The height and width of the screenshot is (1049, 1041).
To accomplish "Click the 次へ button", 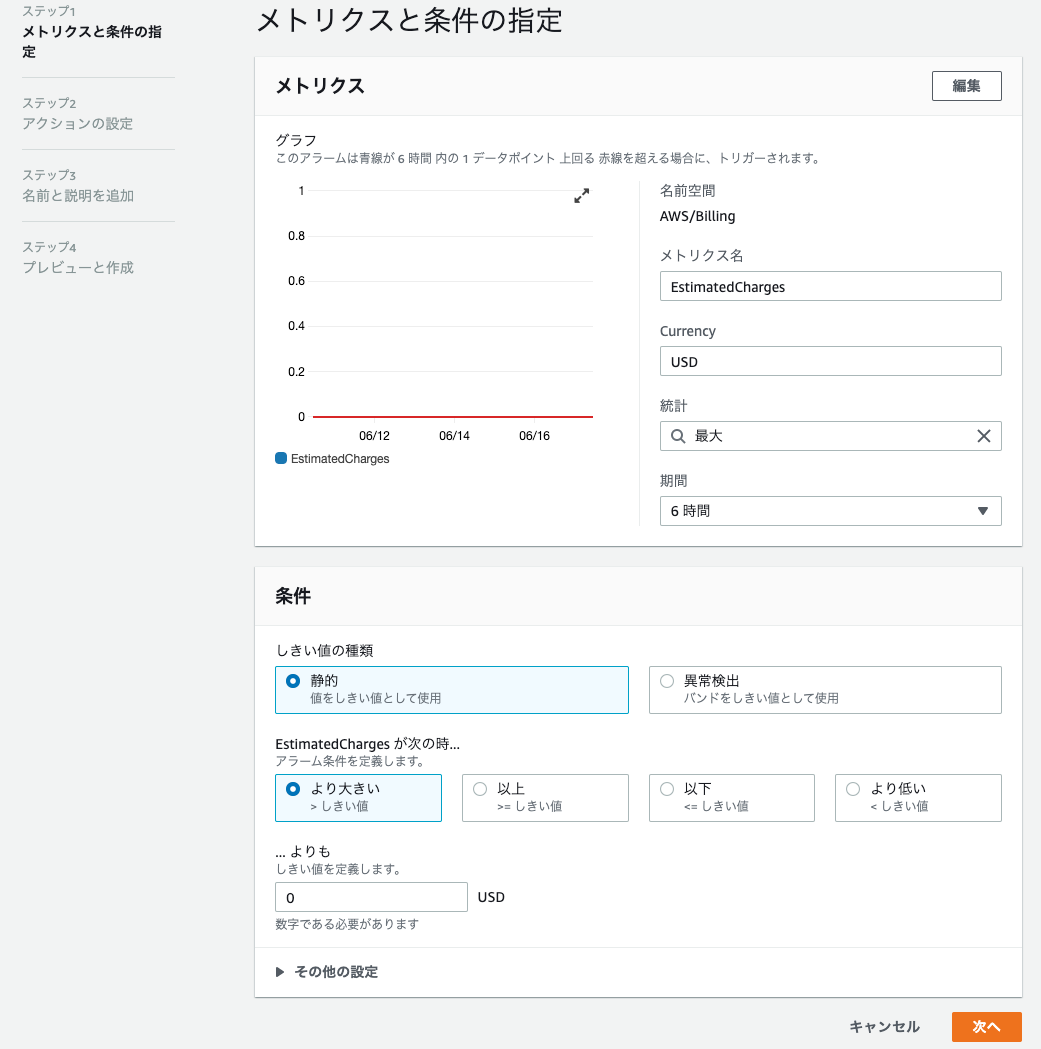I will (x=986, y=1027).
